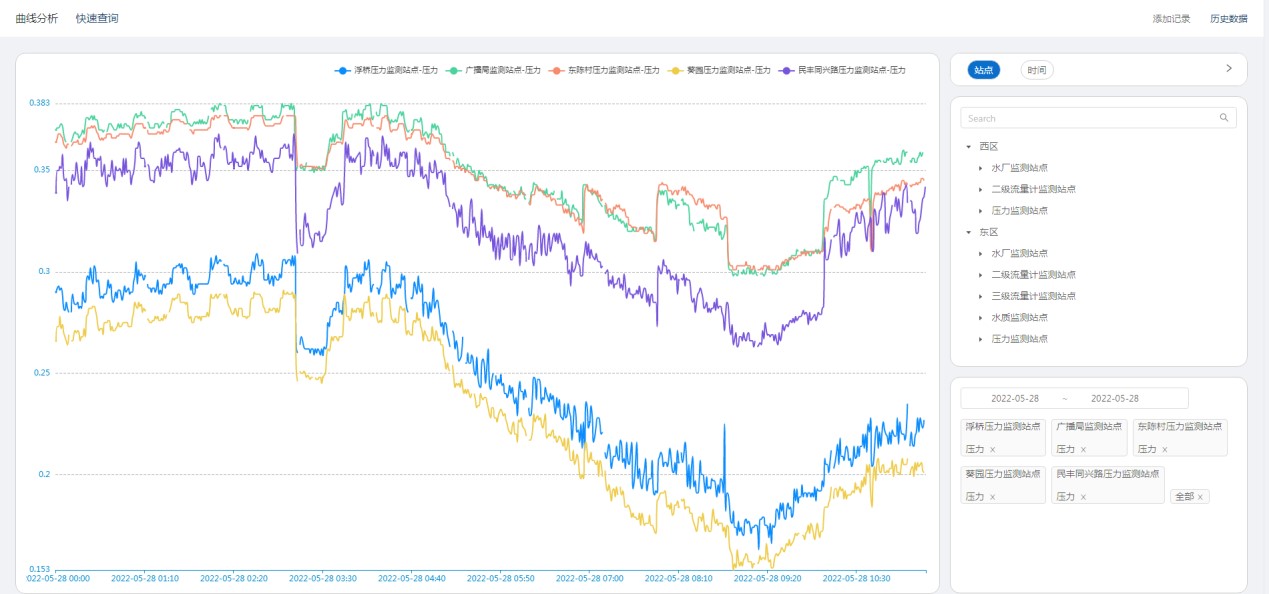Select the 时间 tab pill
Viewport: 1269px width, 594px height.
tap(1037, 70)
